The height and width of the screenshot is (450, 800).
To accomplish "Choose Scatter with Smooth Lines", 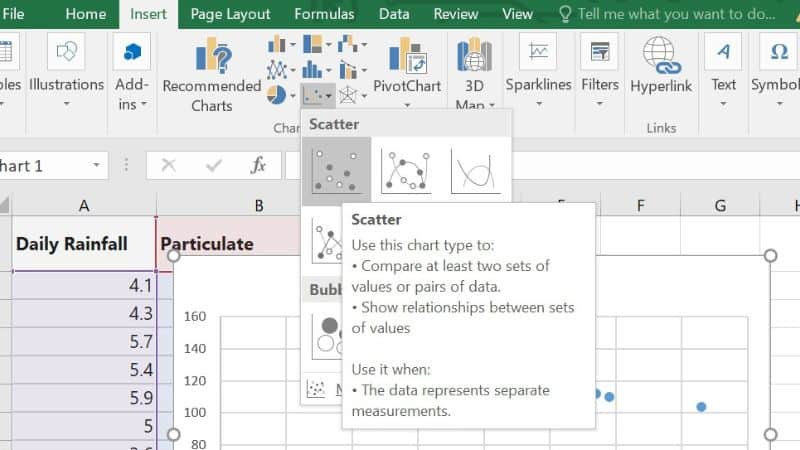I will point(475,171).
